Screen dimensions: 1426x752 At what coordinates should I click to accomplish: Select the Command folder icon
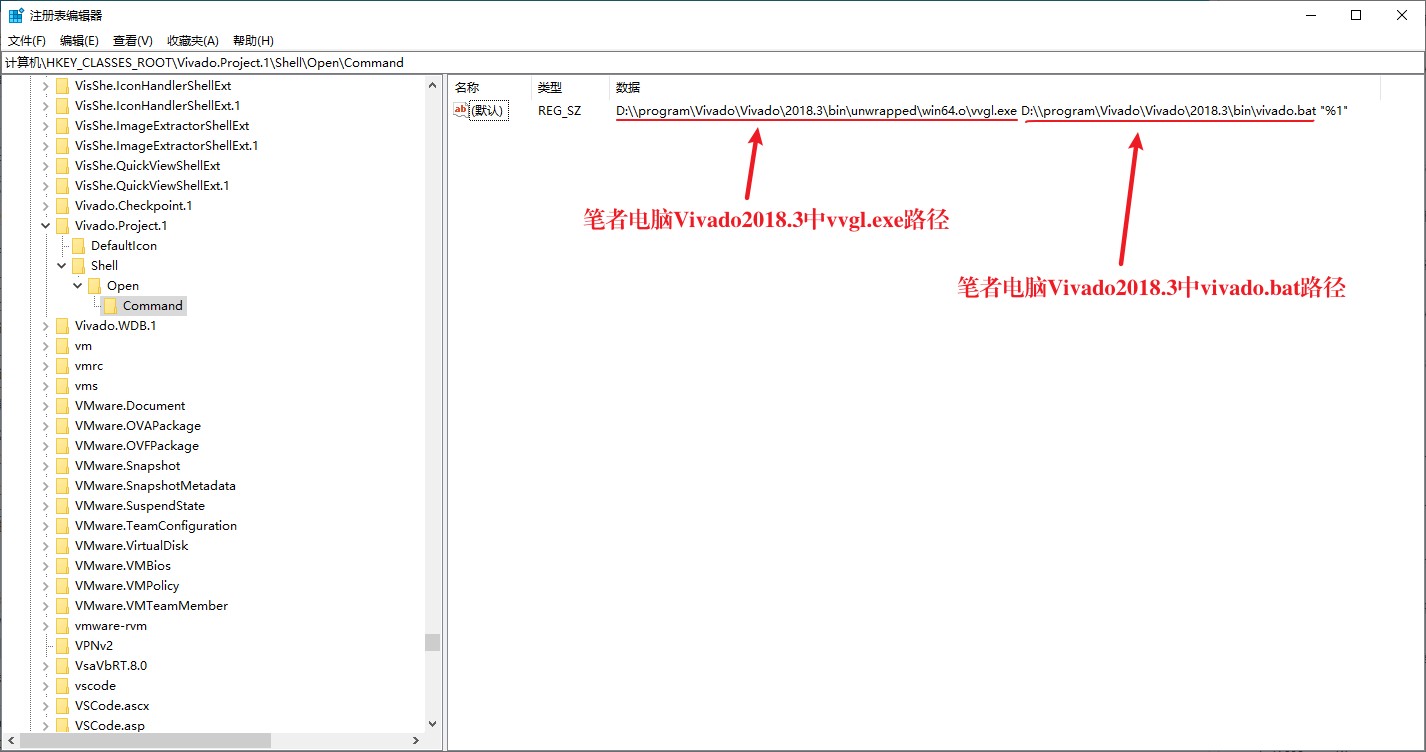[x=110, y=306]
